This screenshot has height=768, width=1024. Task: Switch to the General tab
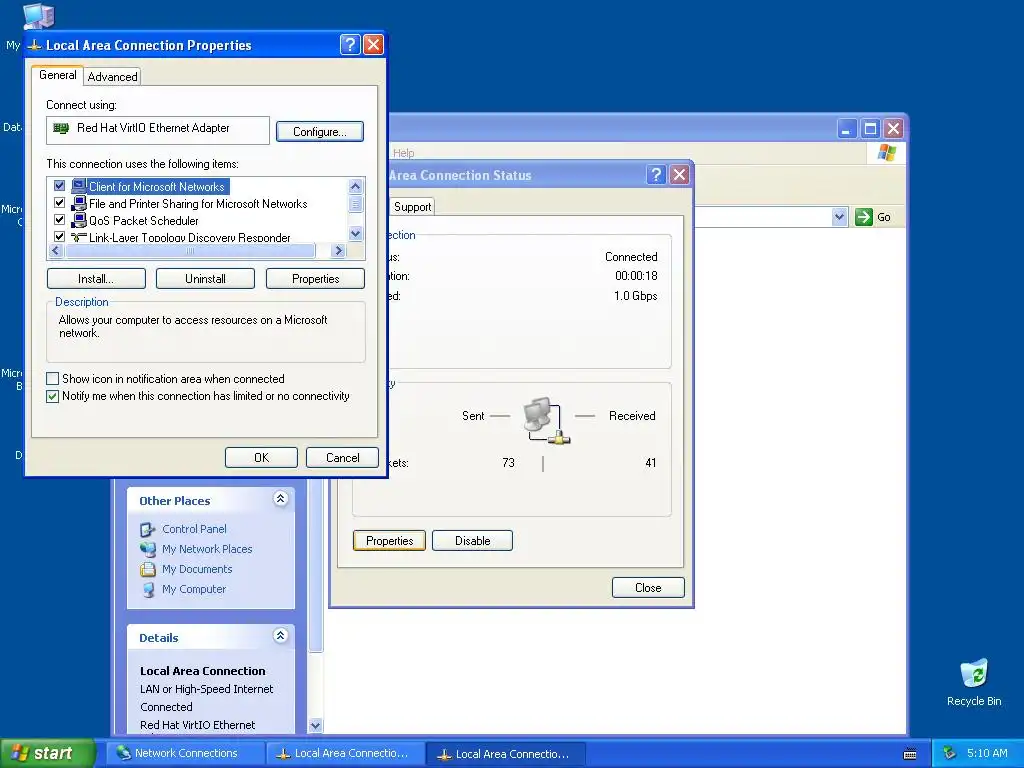57,75
